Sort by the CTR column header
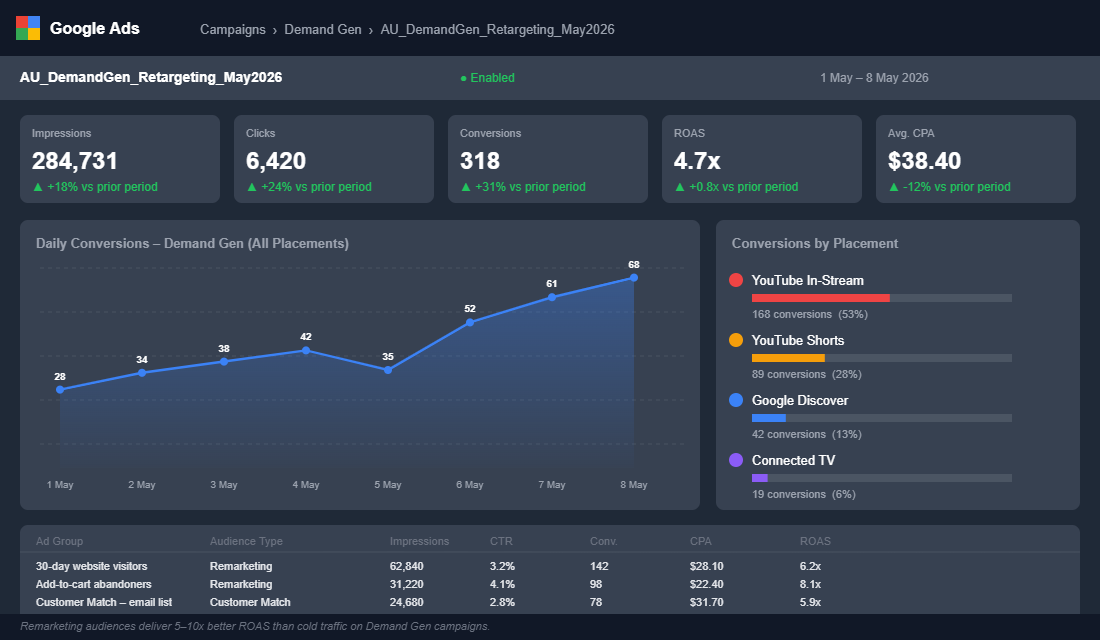 (501, 542)
